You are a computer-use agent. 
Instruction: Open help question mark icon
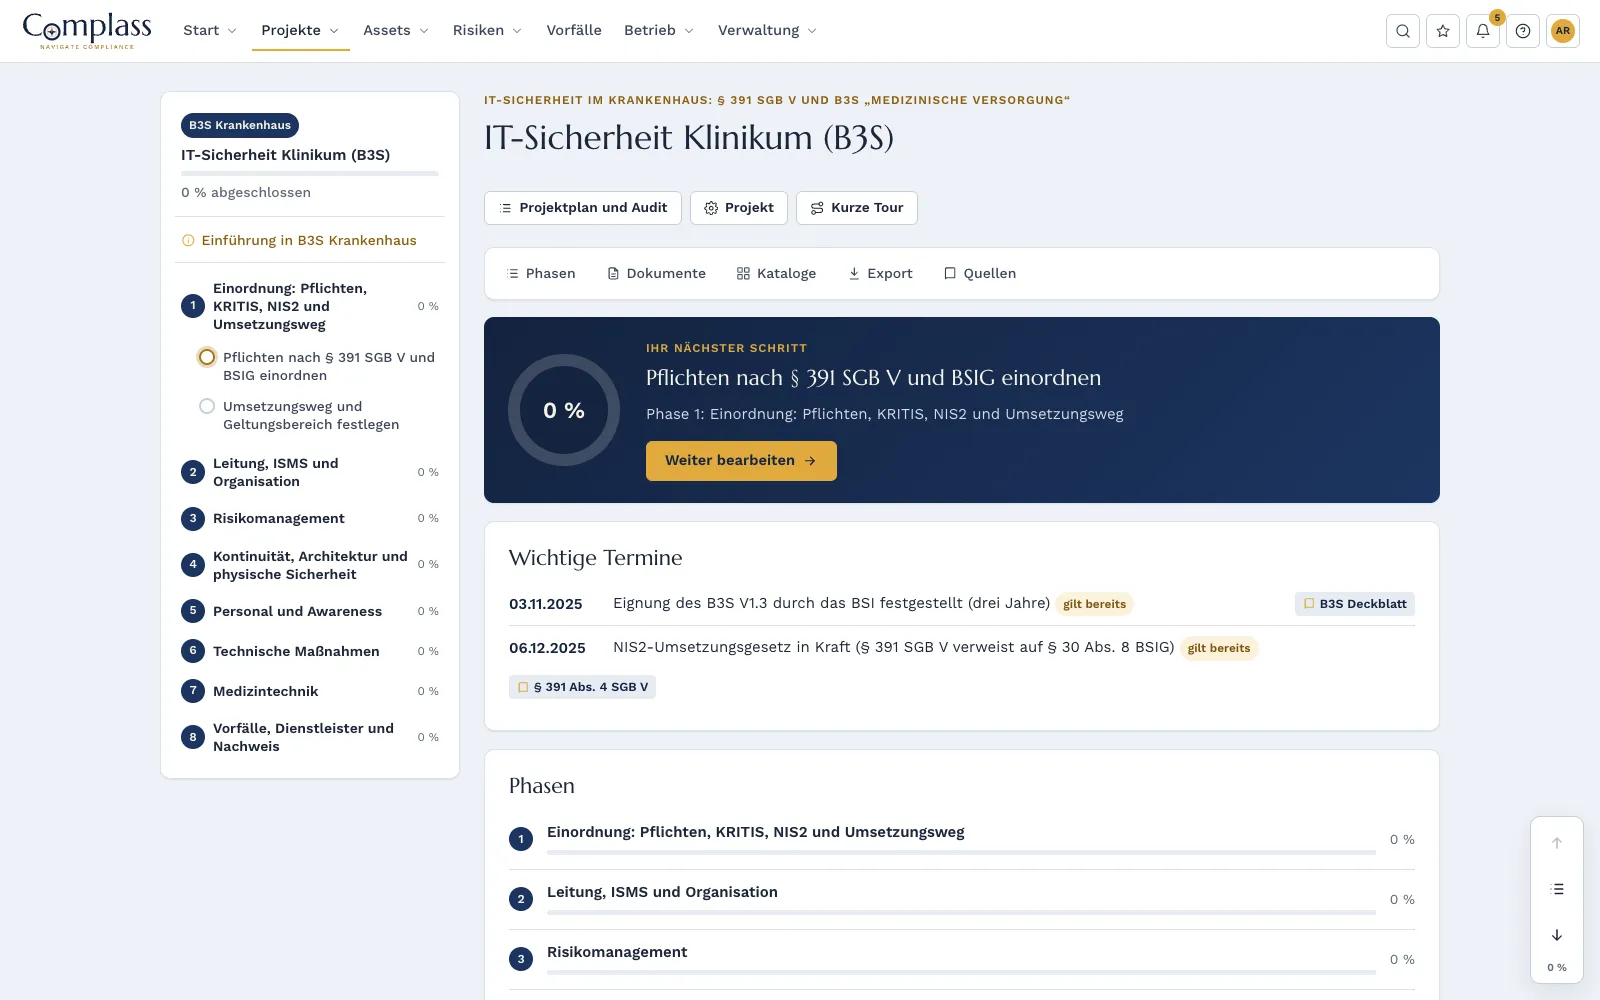(1523, 31)
